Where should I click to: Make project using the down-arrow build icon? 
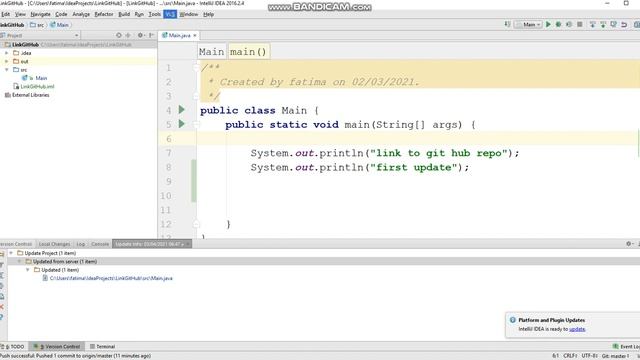pyautogui.click(x=507, y=24)
